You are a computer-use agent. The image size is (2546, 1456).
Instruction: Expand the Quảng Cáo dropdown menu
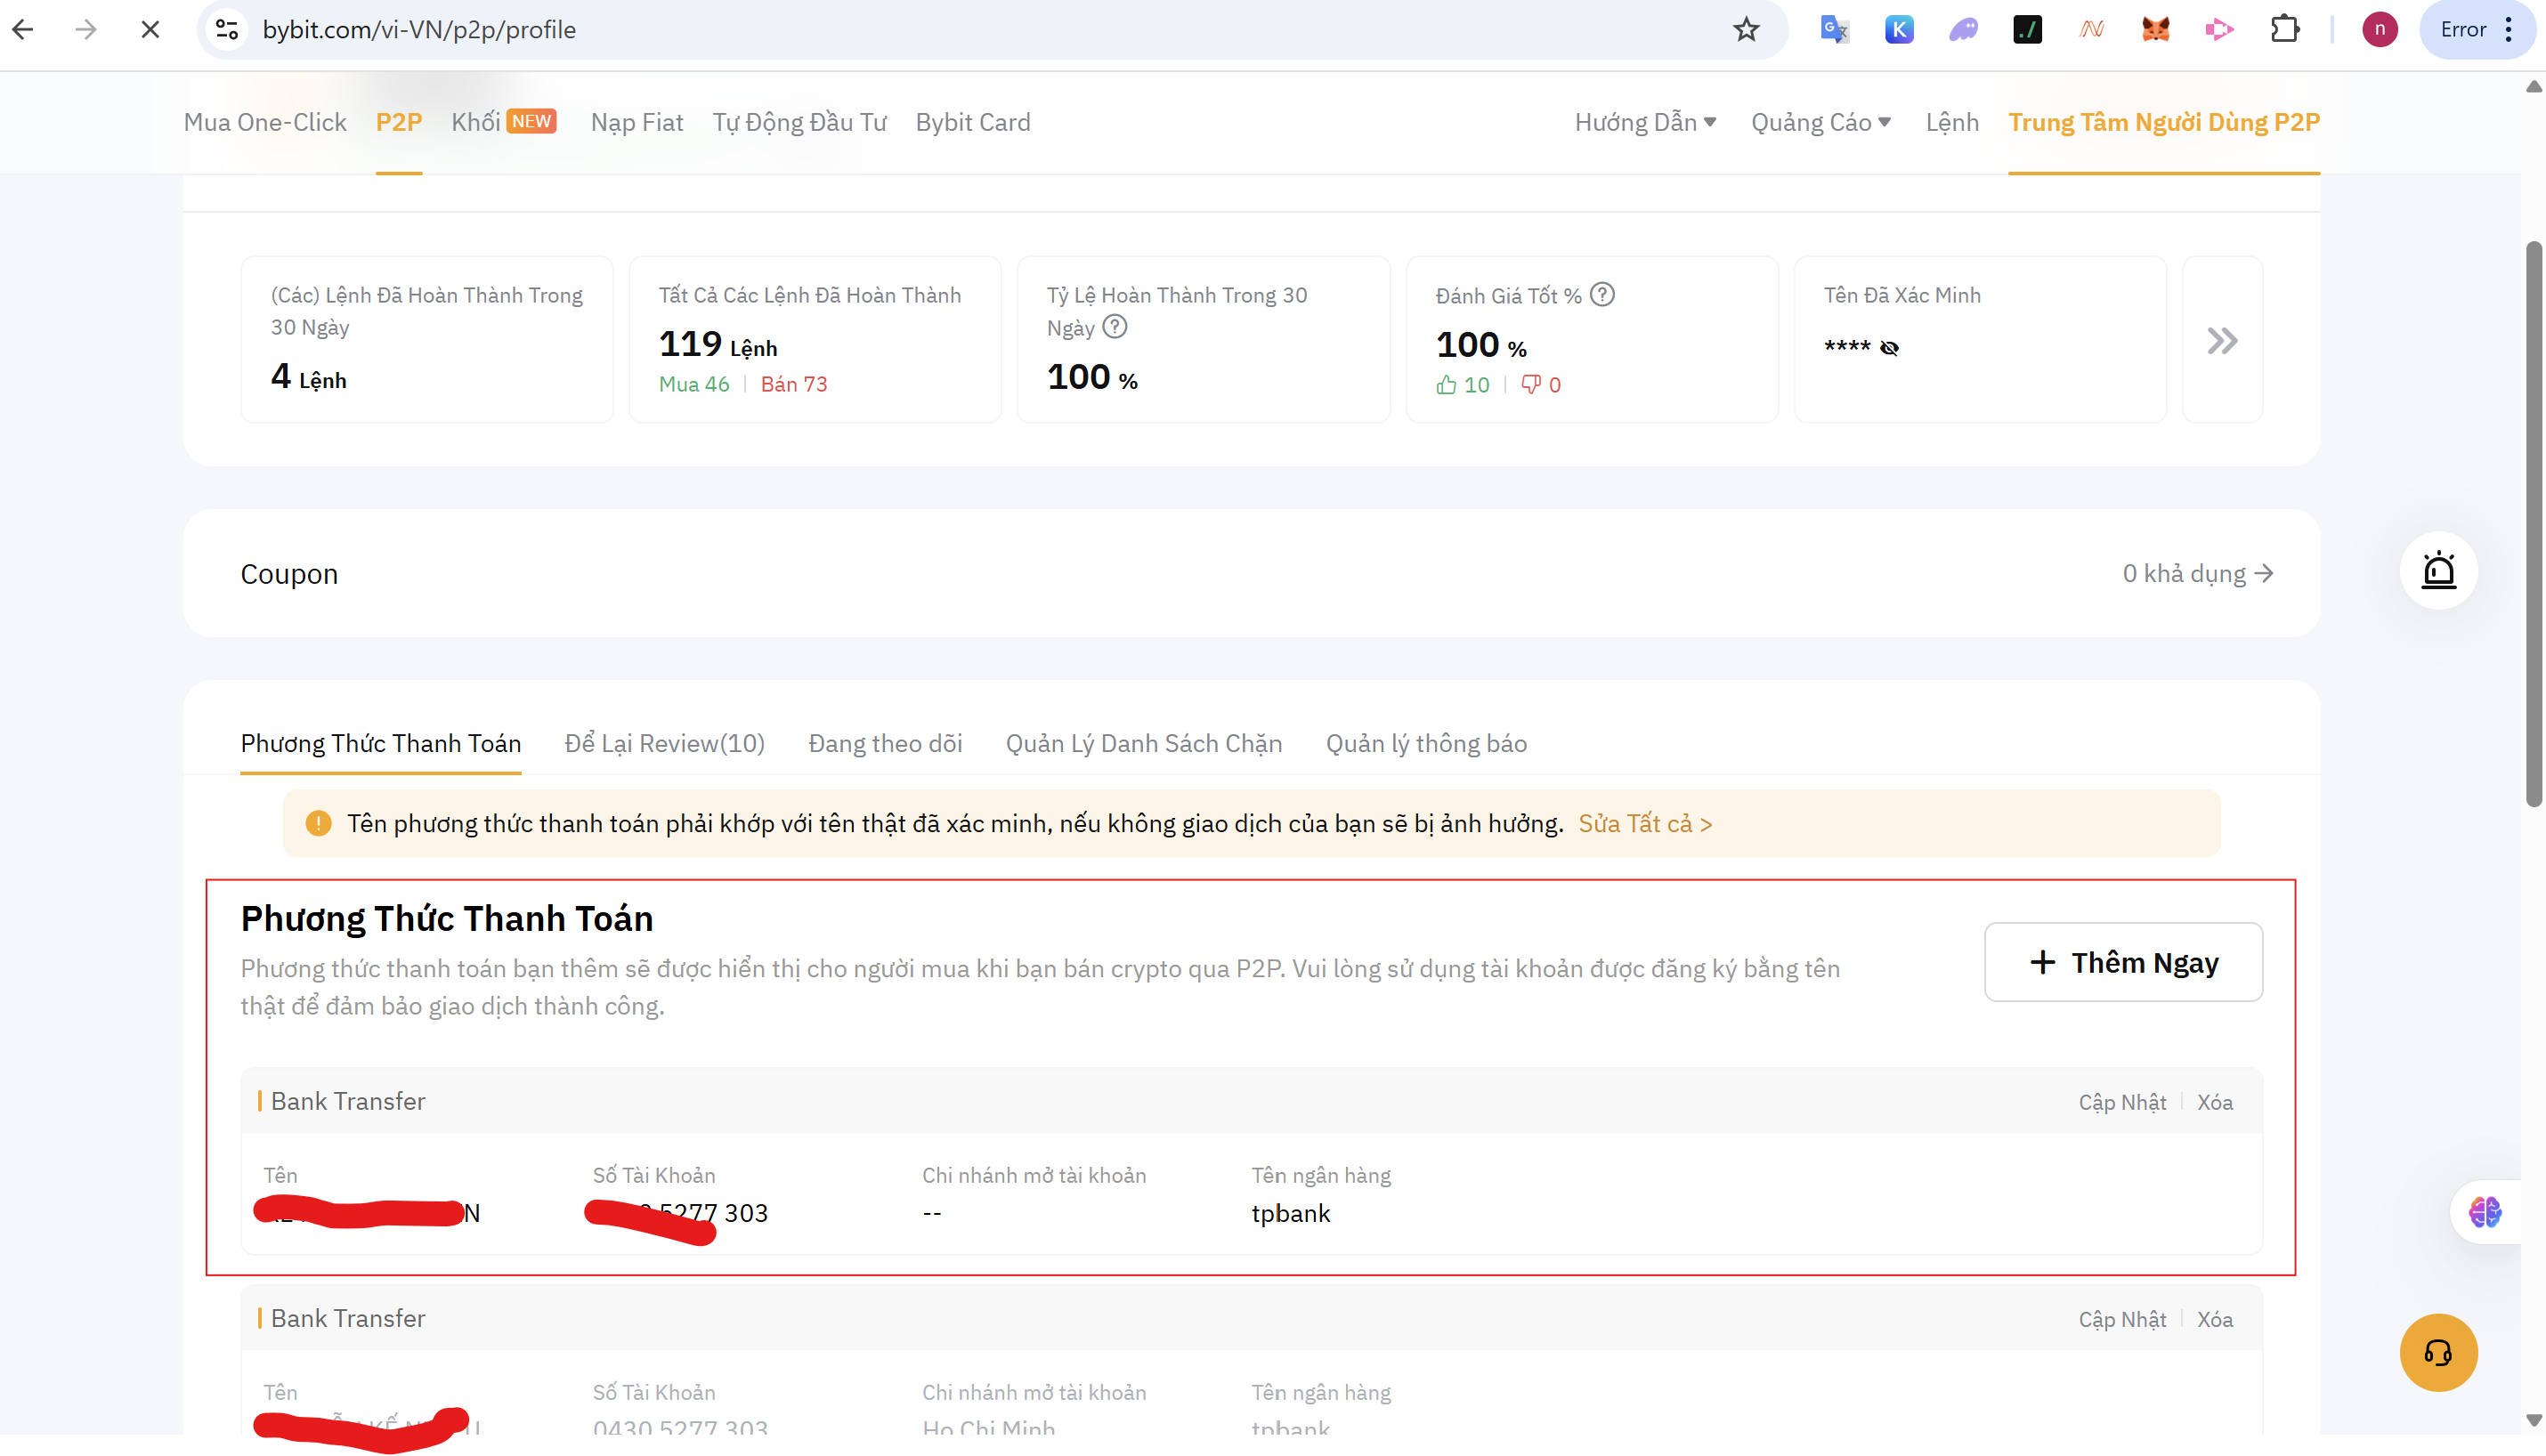[x=1820, y=122]
